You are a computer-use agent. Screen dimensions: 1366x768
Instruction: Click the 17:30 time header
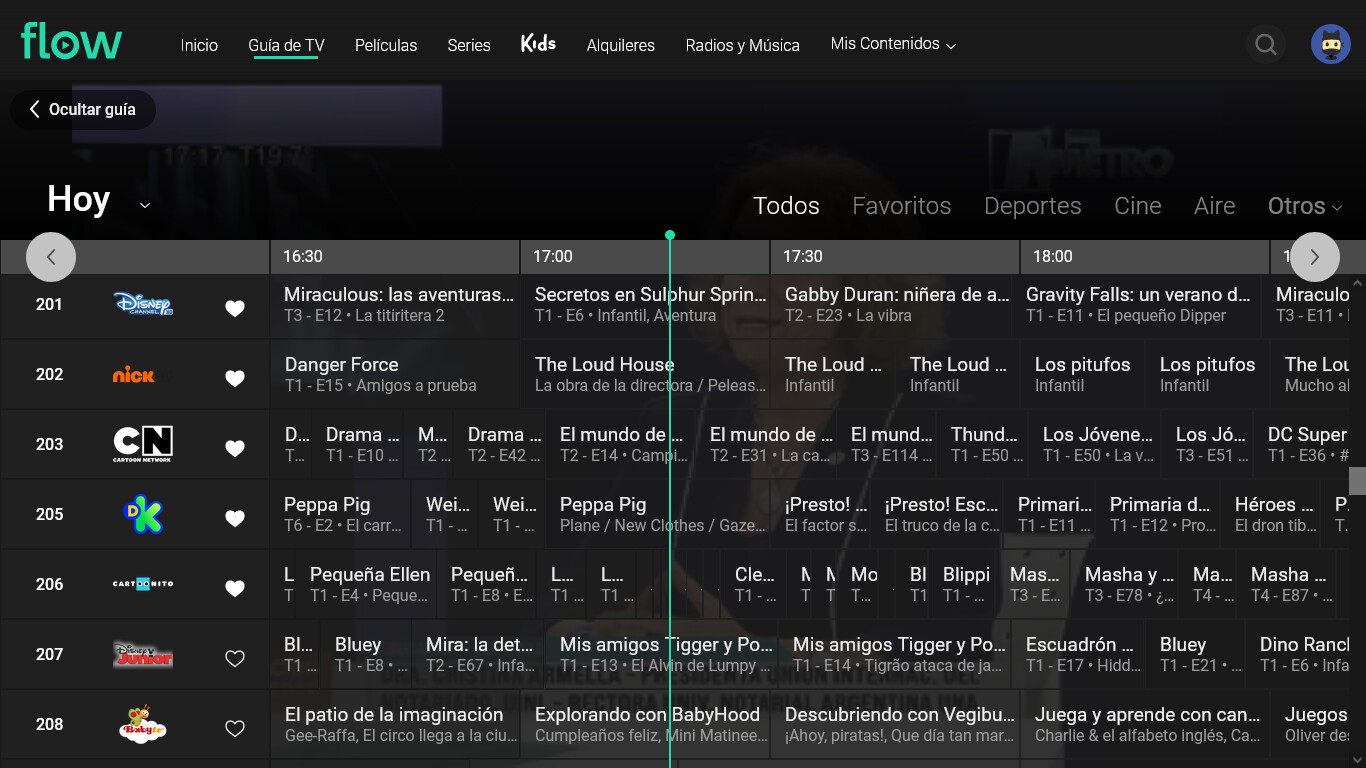tap(895, 257)
